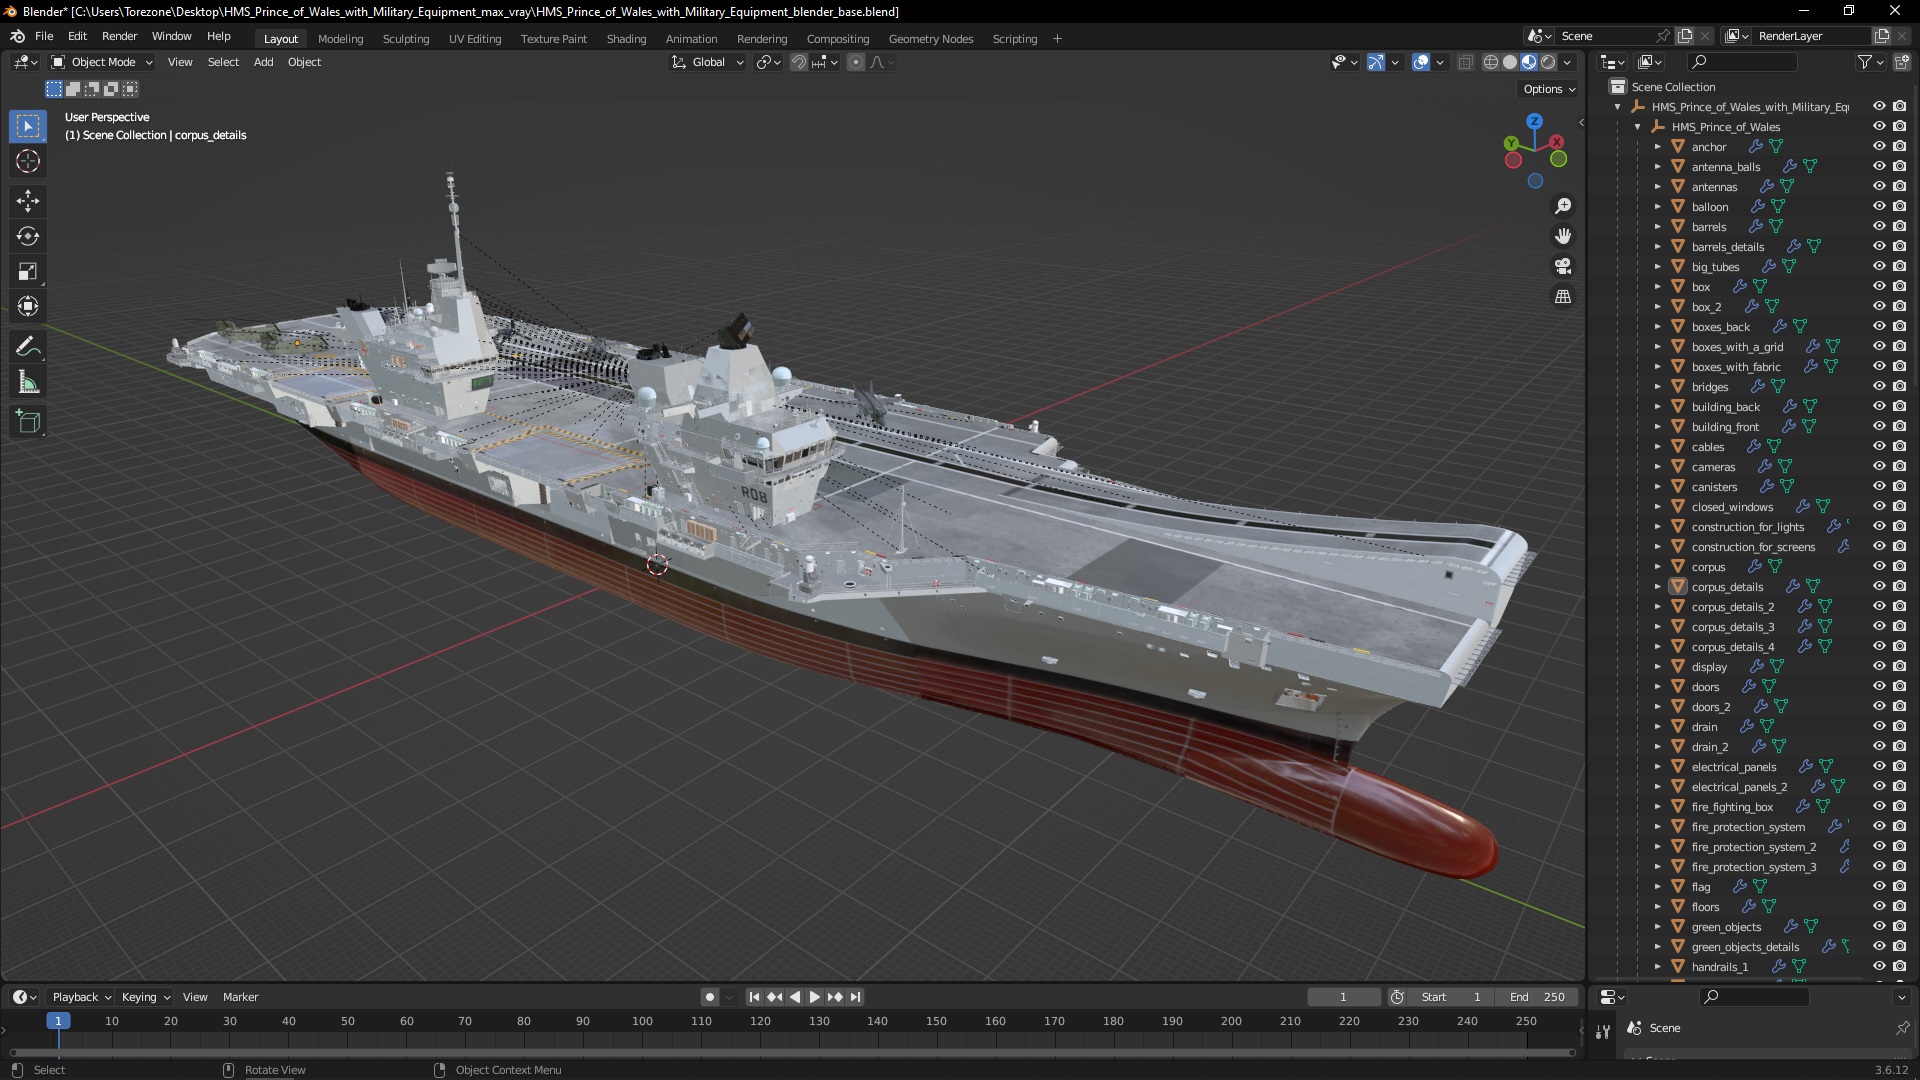
Task: Expand the bridges tree item
Action: tap(1657, 387)
